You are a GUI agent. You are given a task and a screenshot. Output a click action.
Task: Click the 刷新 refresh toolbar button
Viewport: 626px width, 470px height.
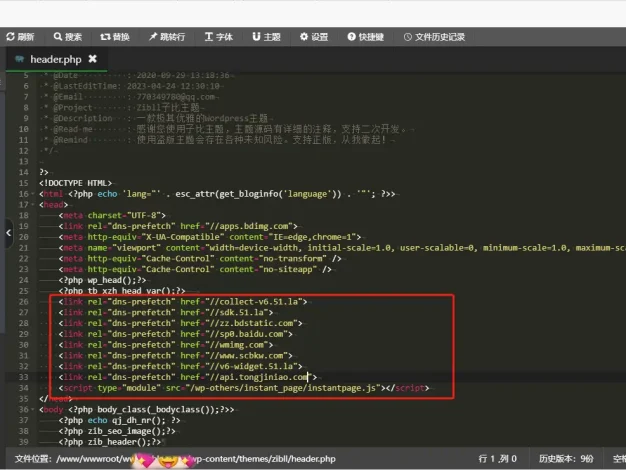point(20,37)
